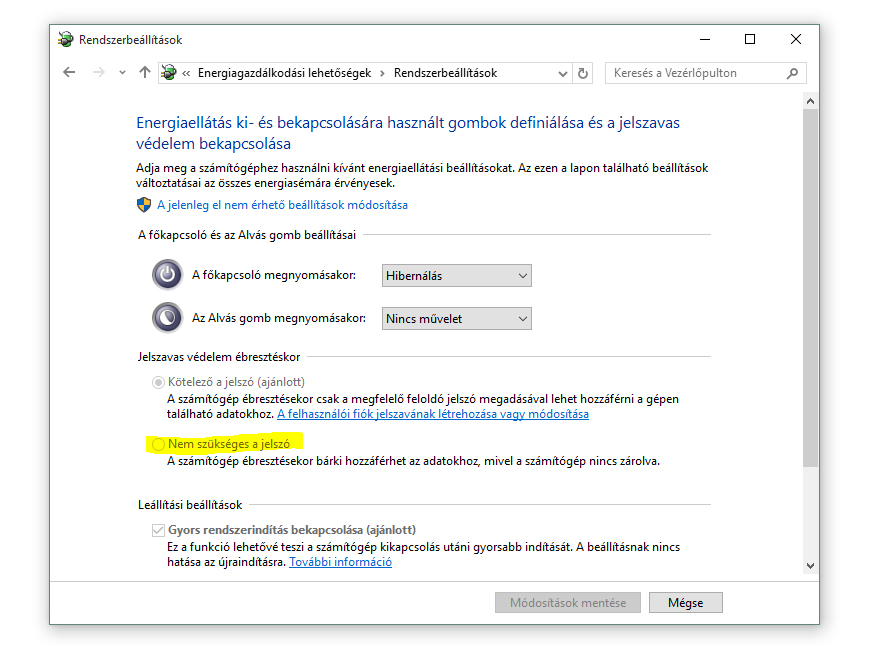870x664 pixels.
Task: Select the Kötelező a jelszó radio button
Action: point(158,382)
